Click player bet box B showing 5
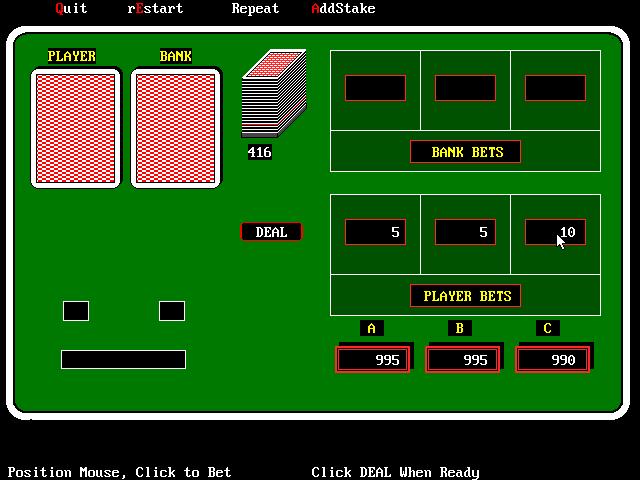 465,232
